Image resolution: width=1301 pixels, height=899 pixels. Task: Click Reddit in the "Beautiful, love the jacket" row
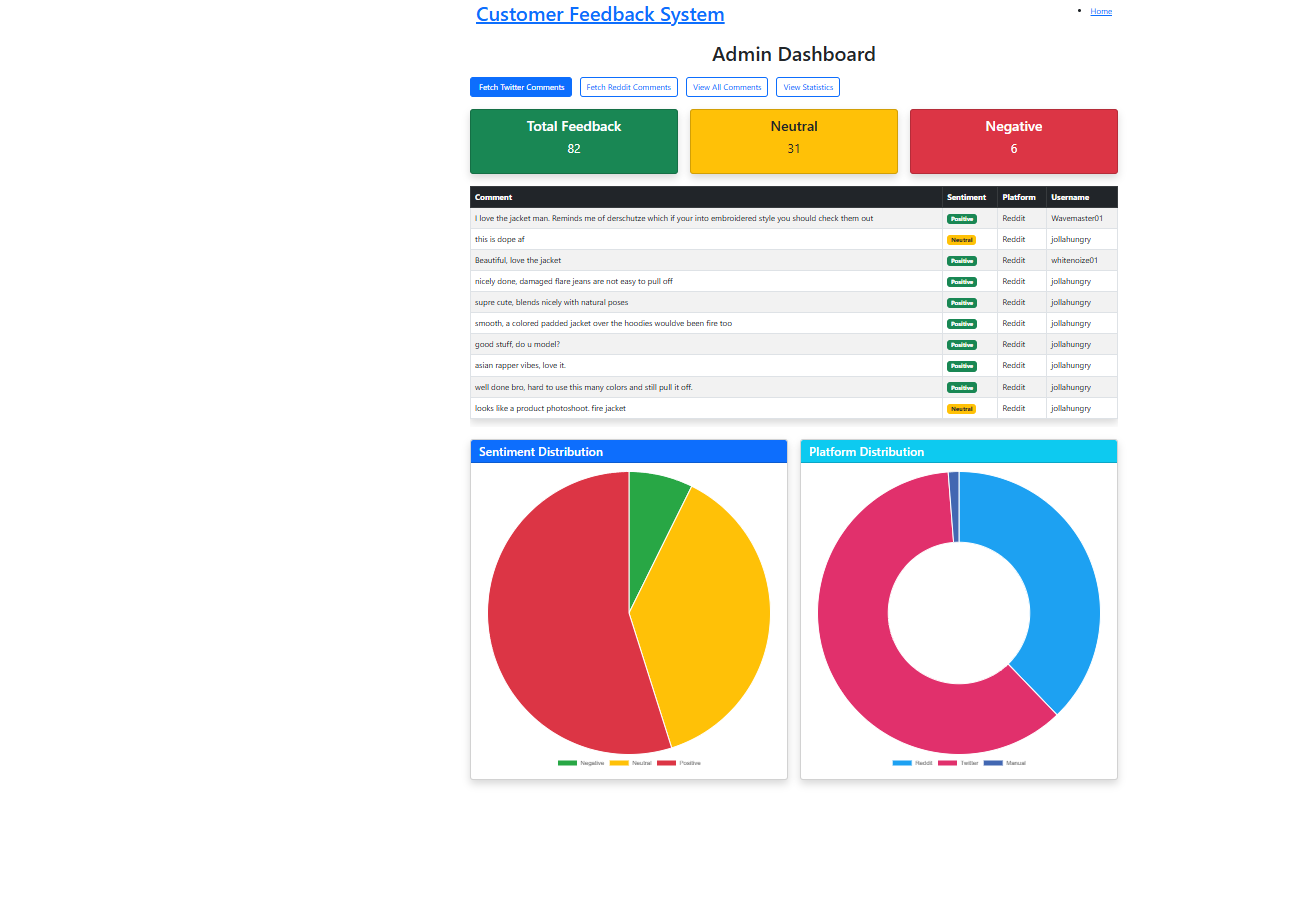[1014, 260]
